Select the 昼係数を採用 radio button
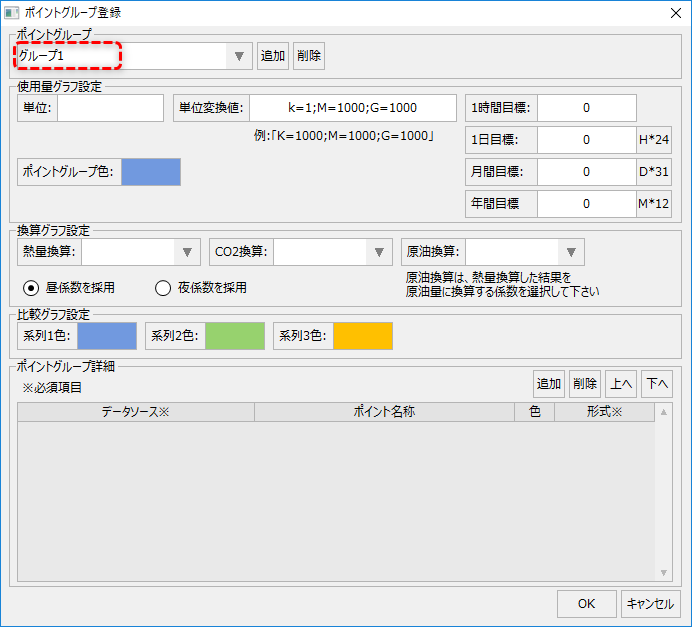 coord(31,288)
